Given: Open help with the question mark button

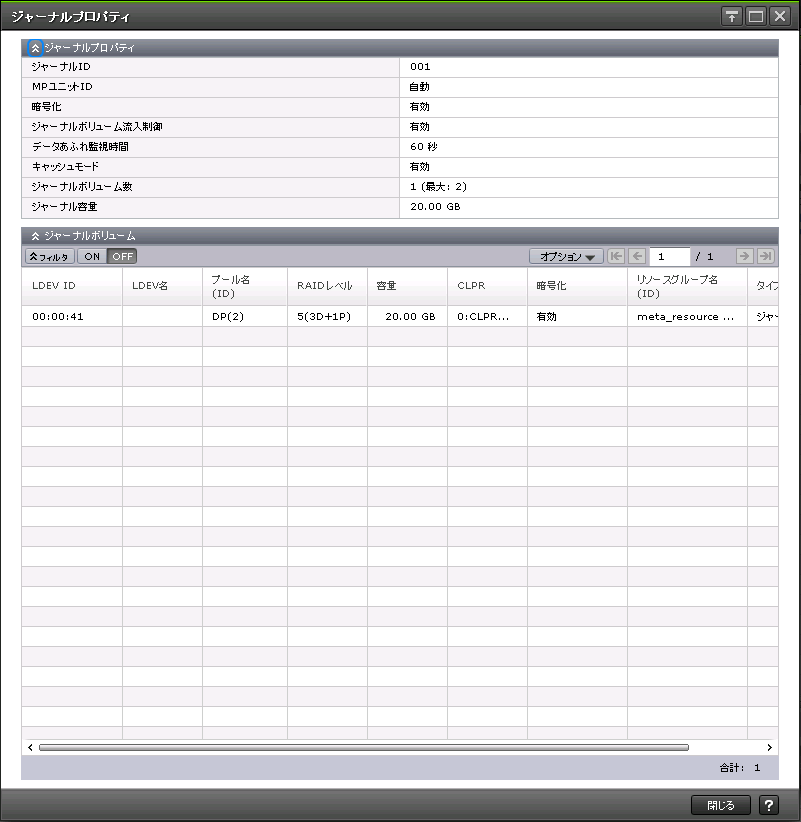Looking at the screenshot, I should coord(768,805).
